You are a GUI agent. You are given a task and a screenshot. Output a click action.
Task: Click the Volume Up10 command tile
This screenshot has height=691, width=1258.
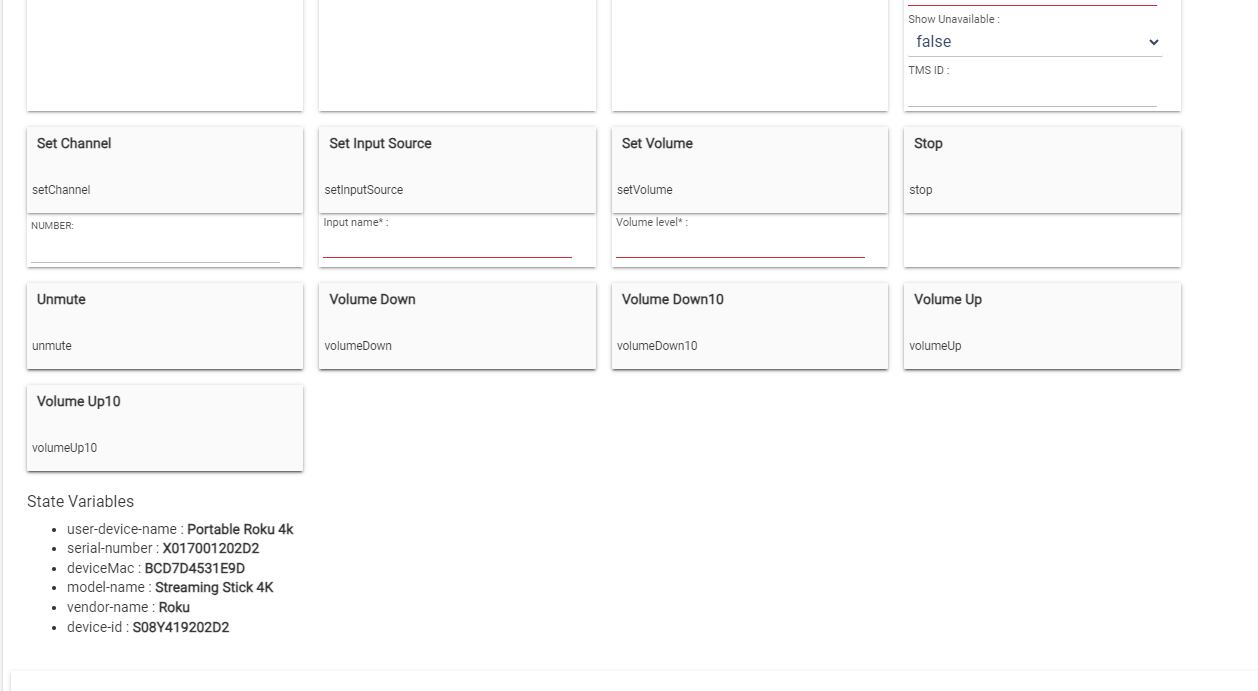[164, 427]
